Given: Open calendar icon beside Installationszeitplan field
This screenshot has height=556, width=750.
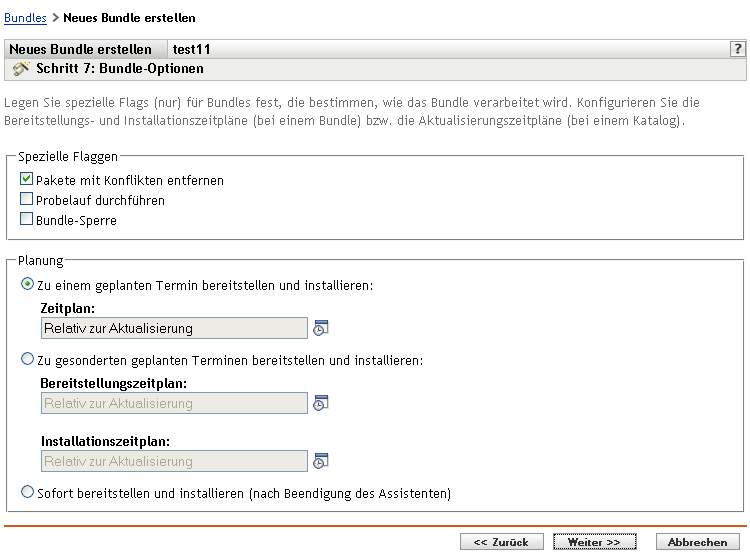Looking at the screenshot, I should (321, 461).
